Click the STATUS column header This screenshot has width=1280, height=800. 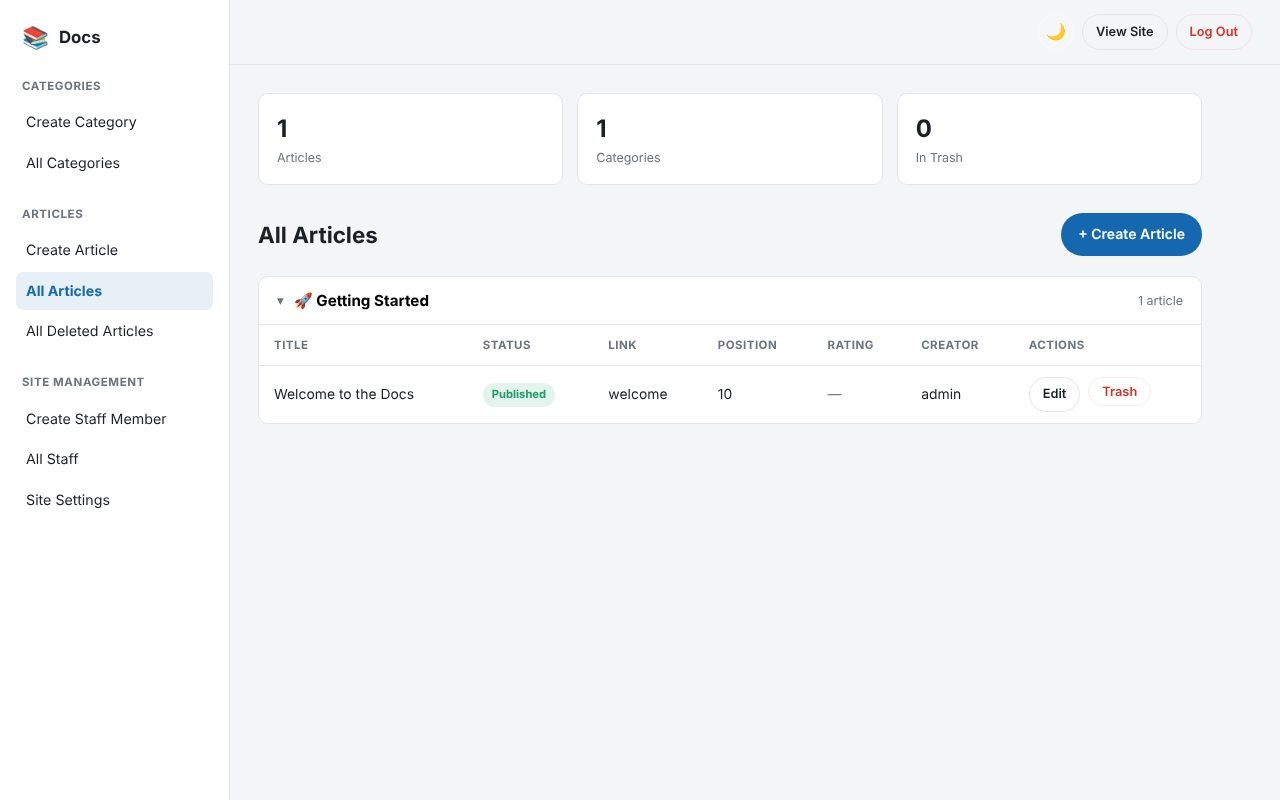tap(507, 345)
